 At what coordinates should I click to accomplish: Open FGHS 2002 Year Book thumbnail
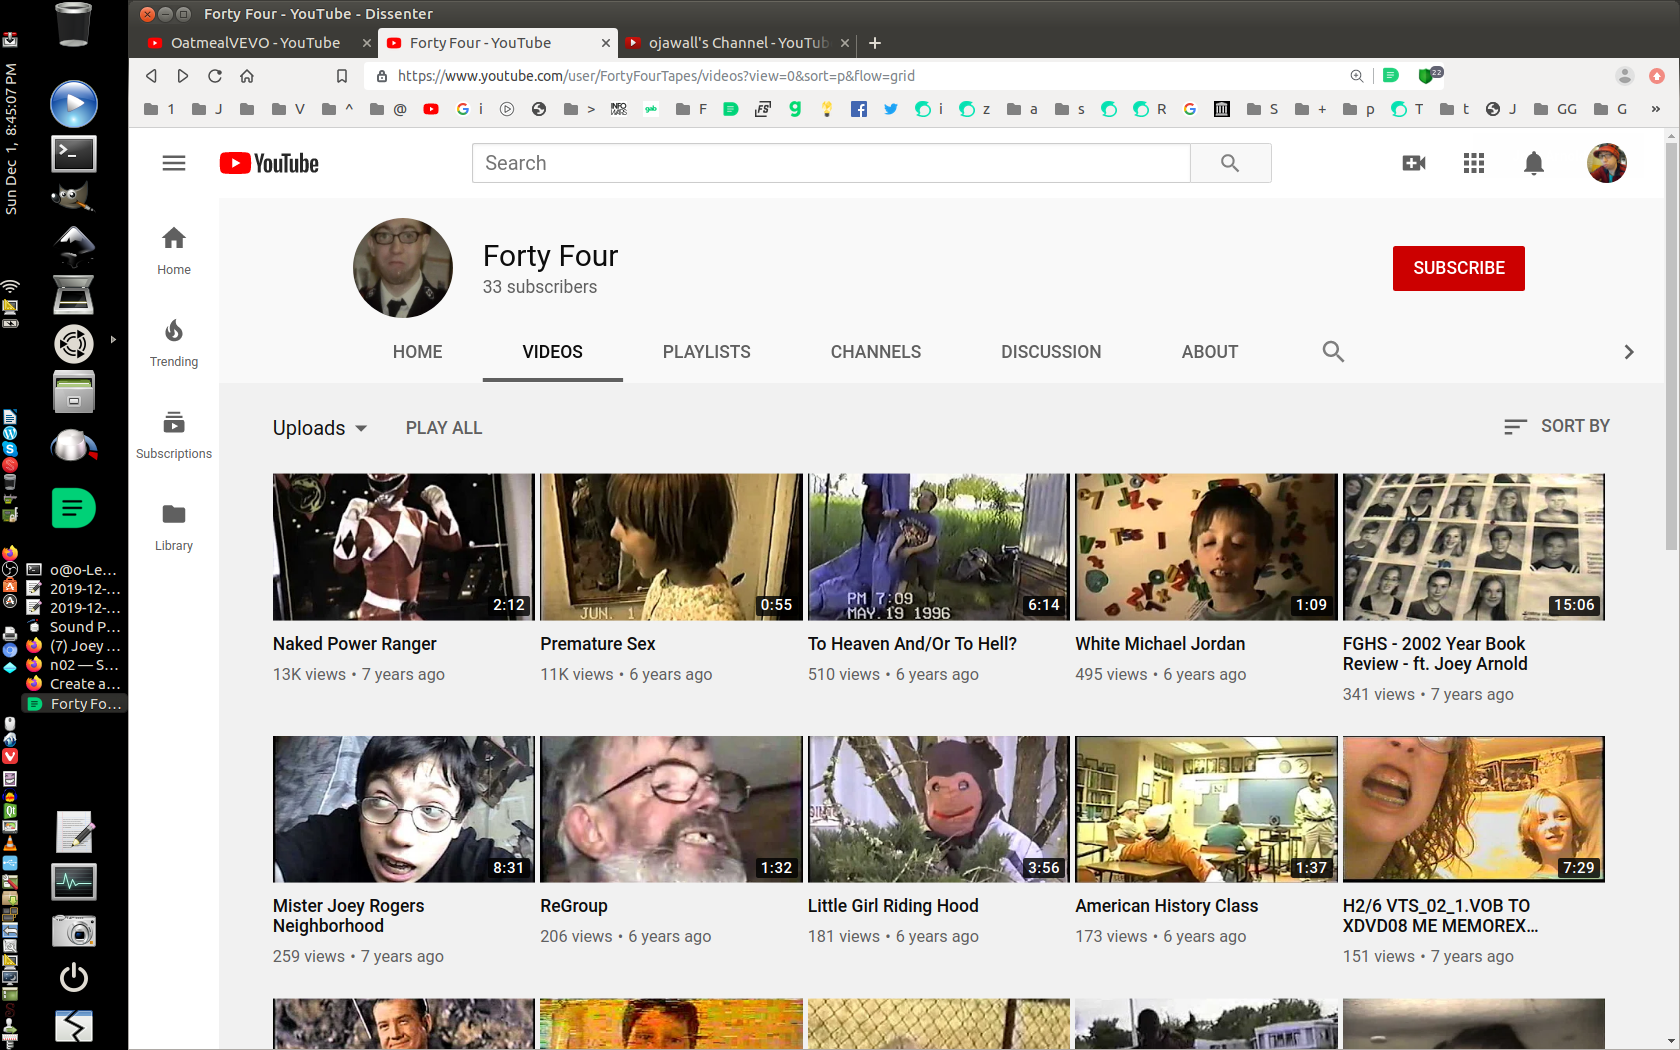coord(1474,547)
